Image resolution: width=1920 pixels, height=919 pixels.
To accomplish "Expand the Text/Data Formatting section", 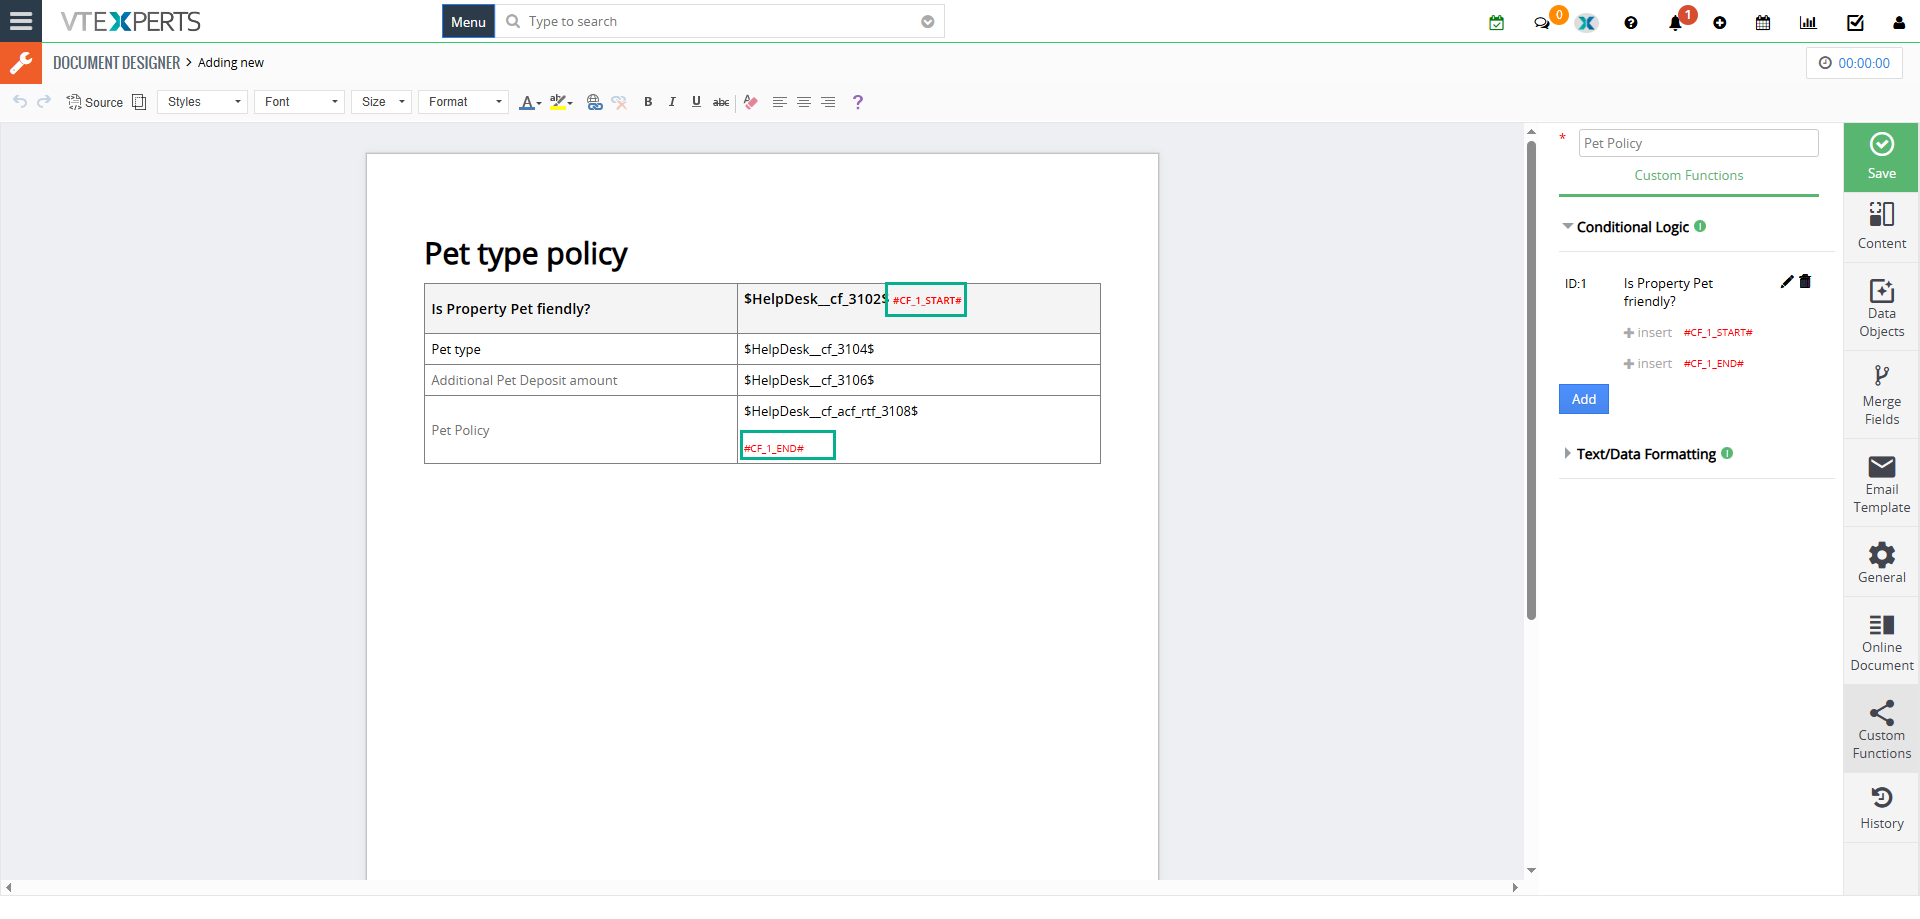I will (1645, 454).
